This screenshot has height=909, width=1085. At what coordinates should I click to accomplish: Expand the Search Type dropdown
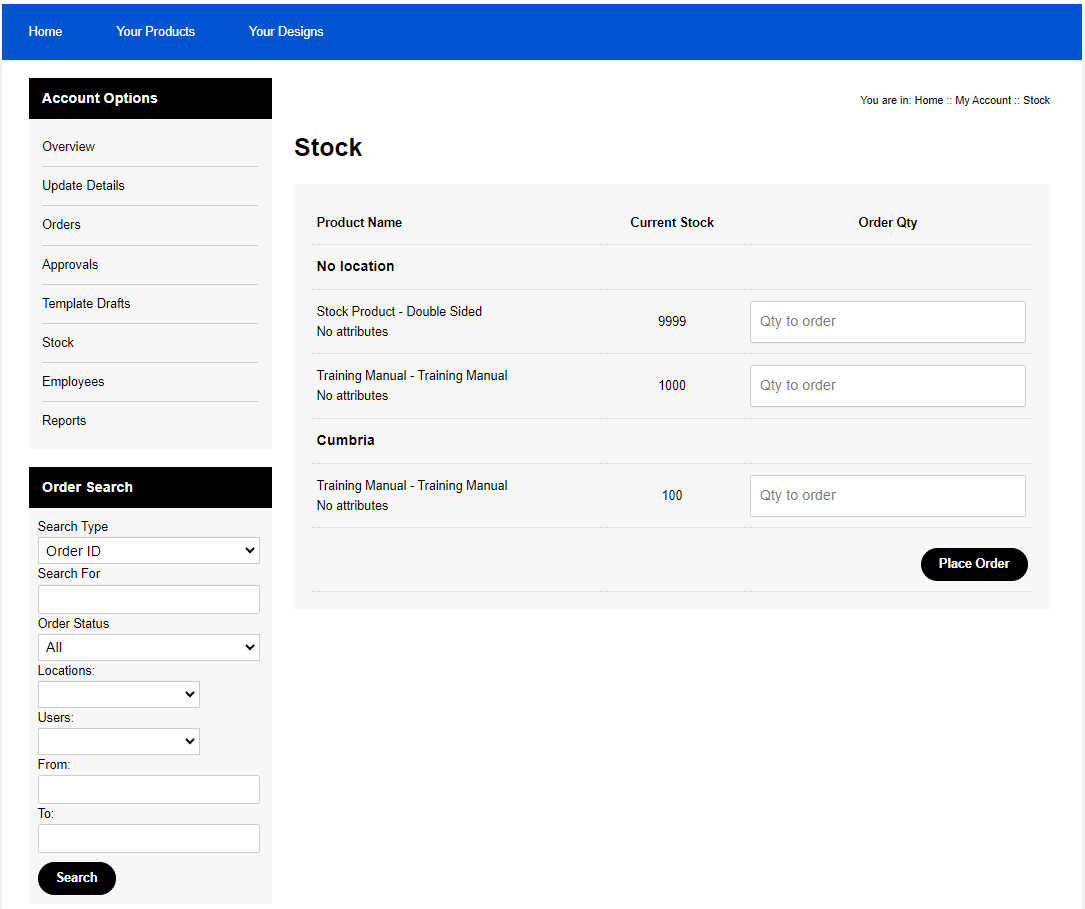149,551
